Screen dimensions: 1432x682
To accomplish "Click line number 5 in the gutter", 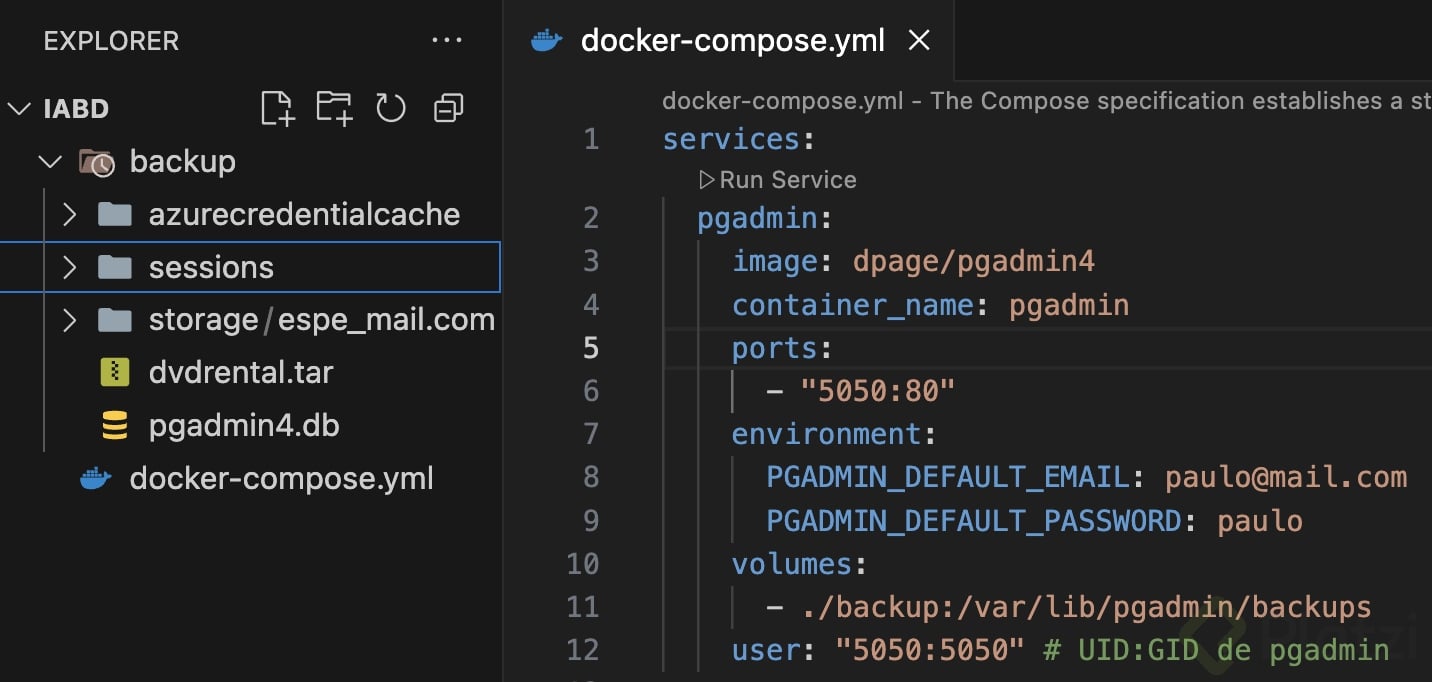I will 590,348.
